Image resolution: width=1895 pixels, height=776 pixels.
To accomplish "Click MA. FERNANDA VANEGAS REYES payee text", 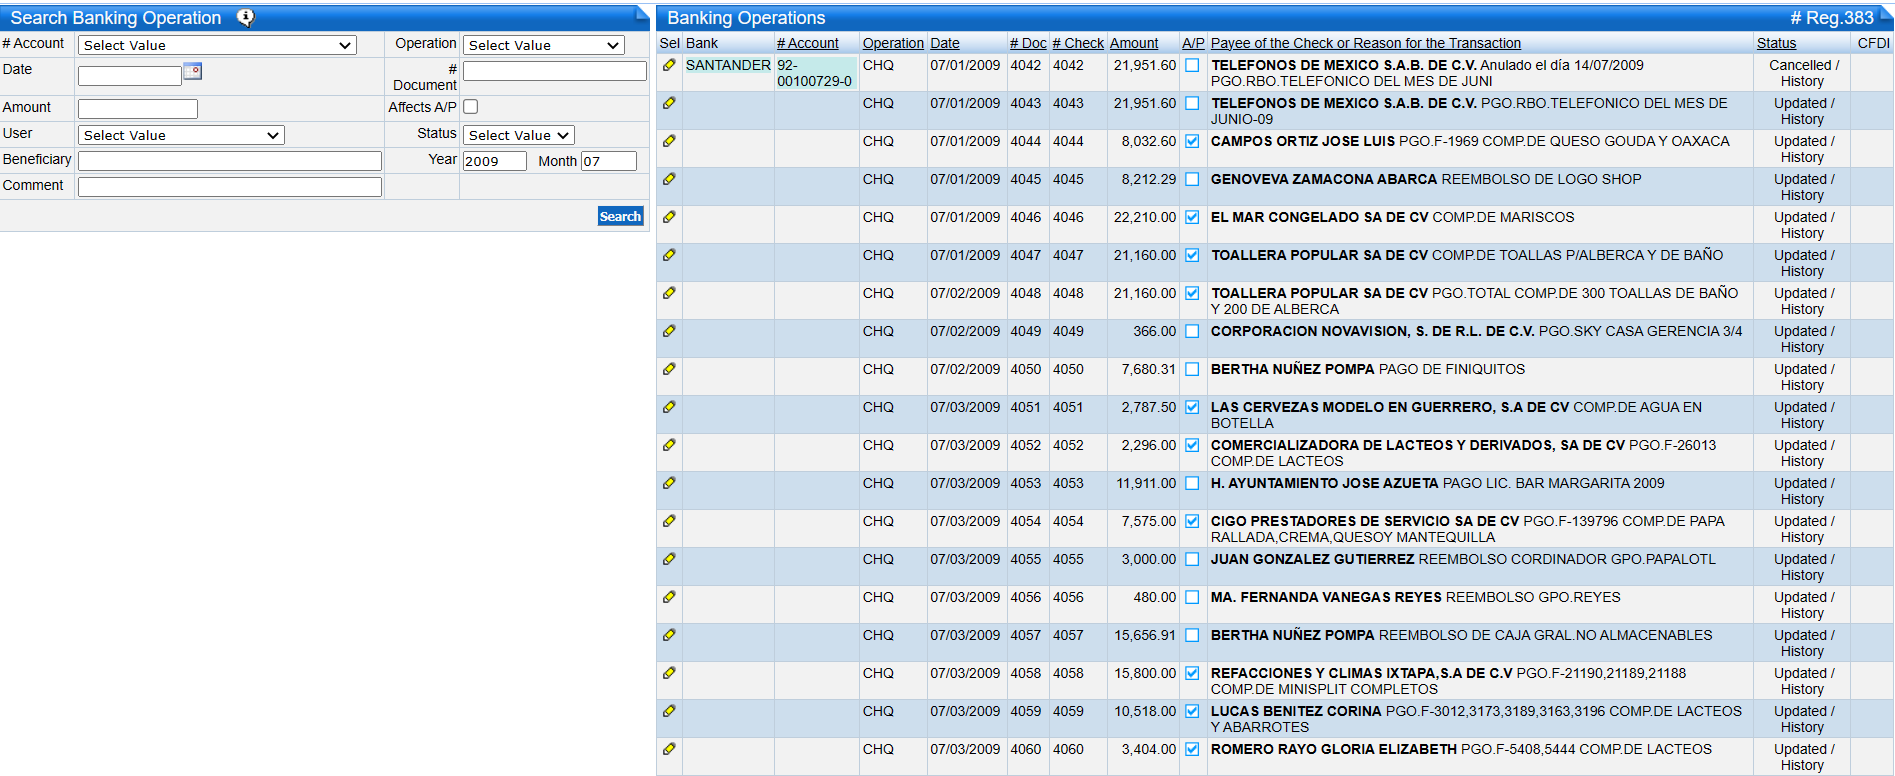I will 1326,597.
